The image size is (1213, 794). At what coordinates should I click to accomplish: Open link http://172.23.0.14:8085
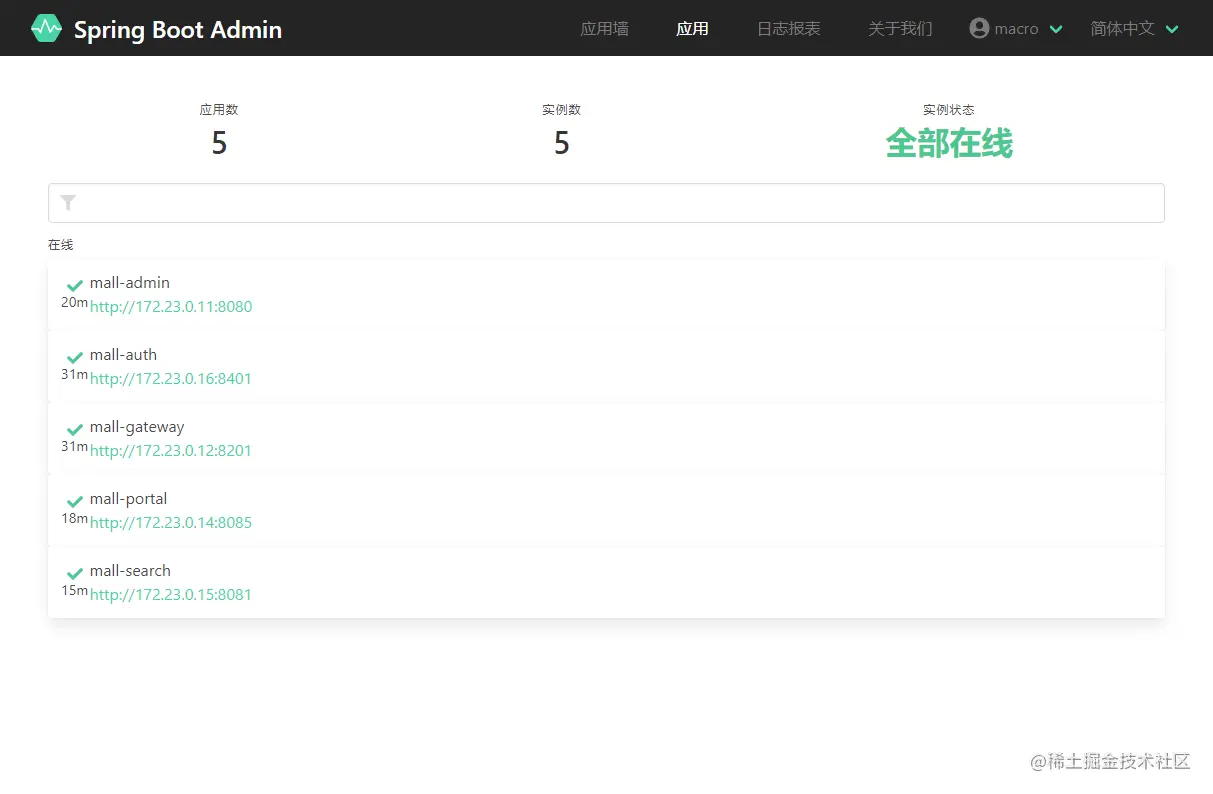point(171,523)
